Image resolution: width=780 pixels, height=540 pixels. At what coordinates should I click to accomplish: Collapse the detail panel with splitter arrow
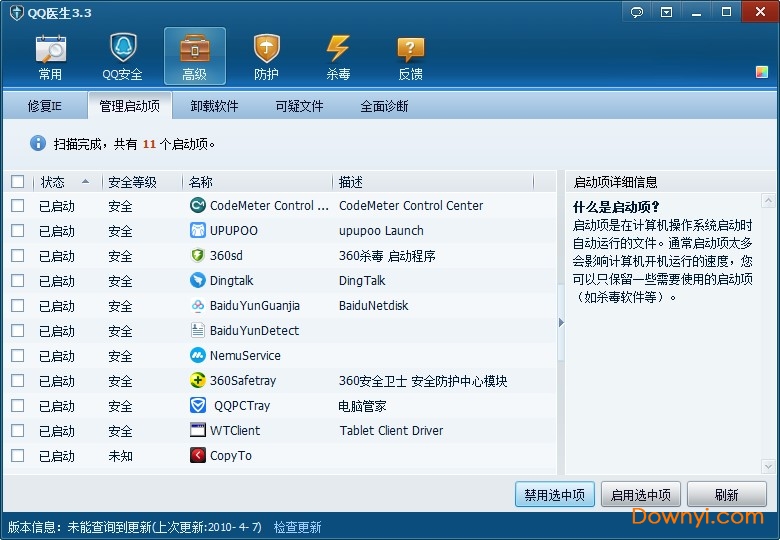561,322
